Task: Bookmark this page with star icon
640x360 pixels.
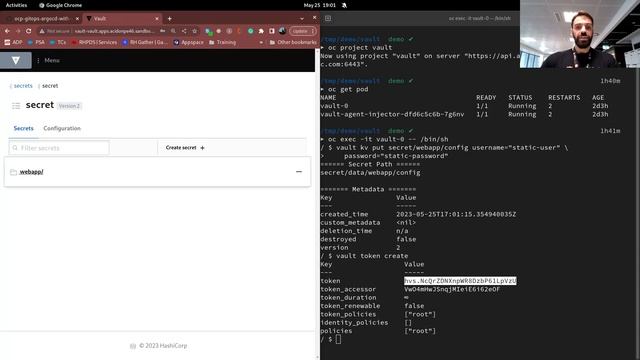Action: [195, 31]
